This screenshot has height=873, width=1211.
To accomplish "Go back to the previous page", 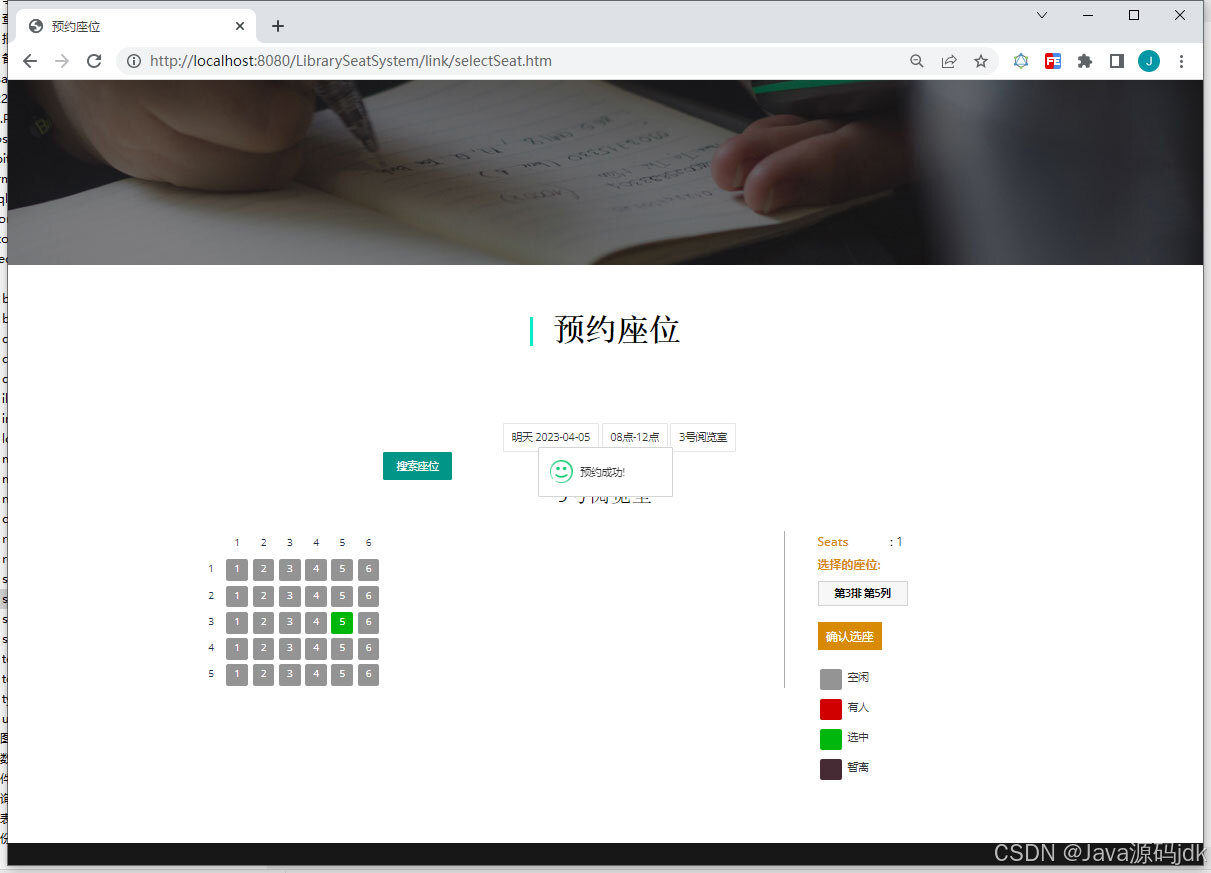I will [x=30, y=61].
